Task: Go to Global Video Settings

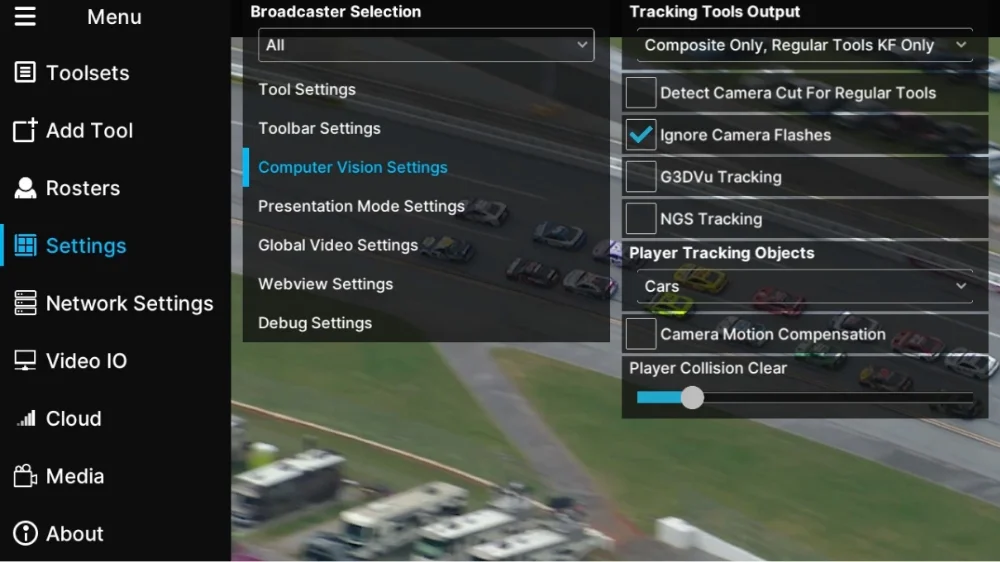Action: (337, 245)
